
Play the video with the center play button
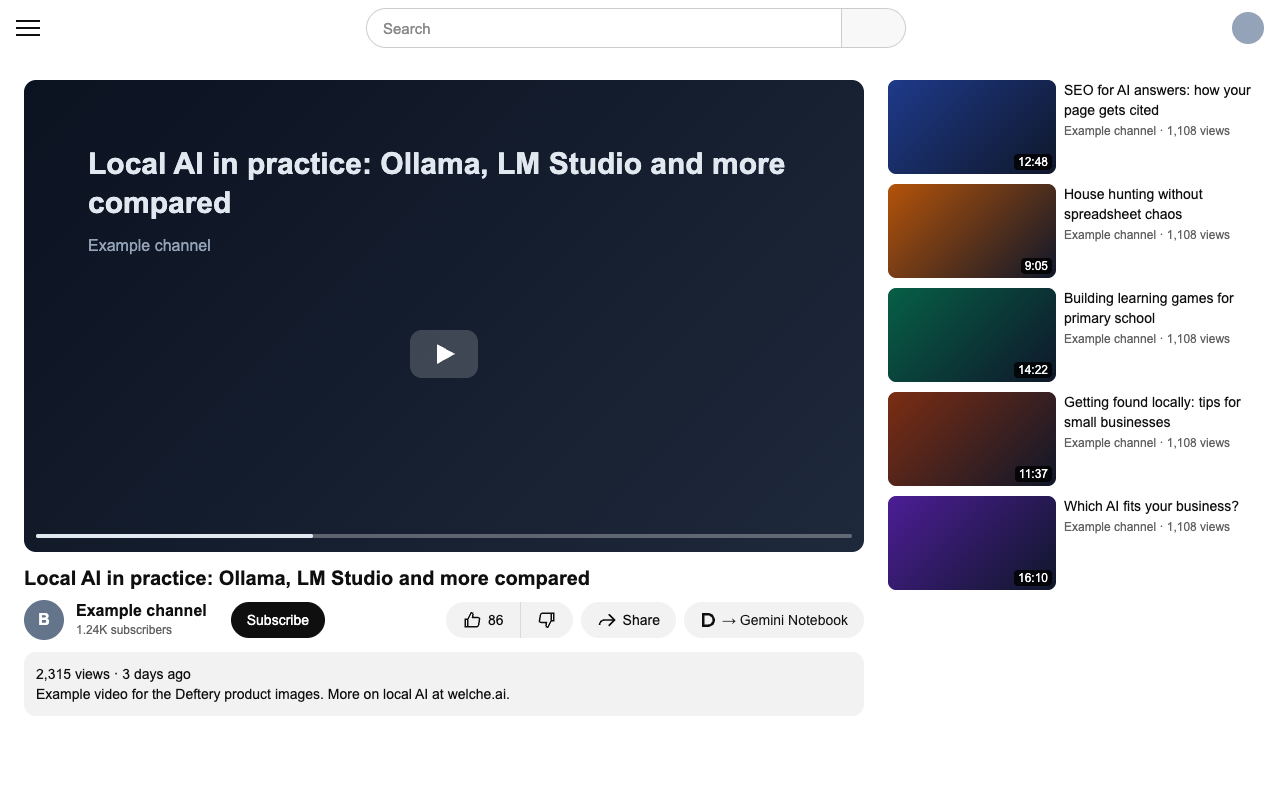tap(444, 354)
